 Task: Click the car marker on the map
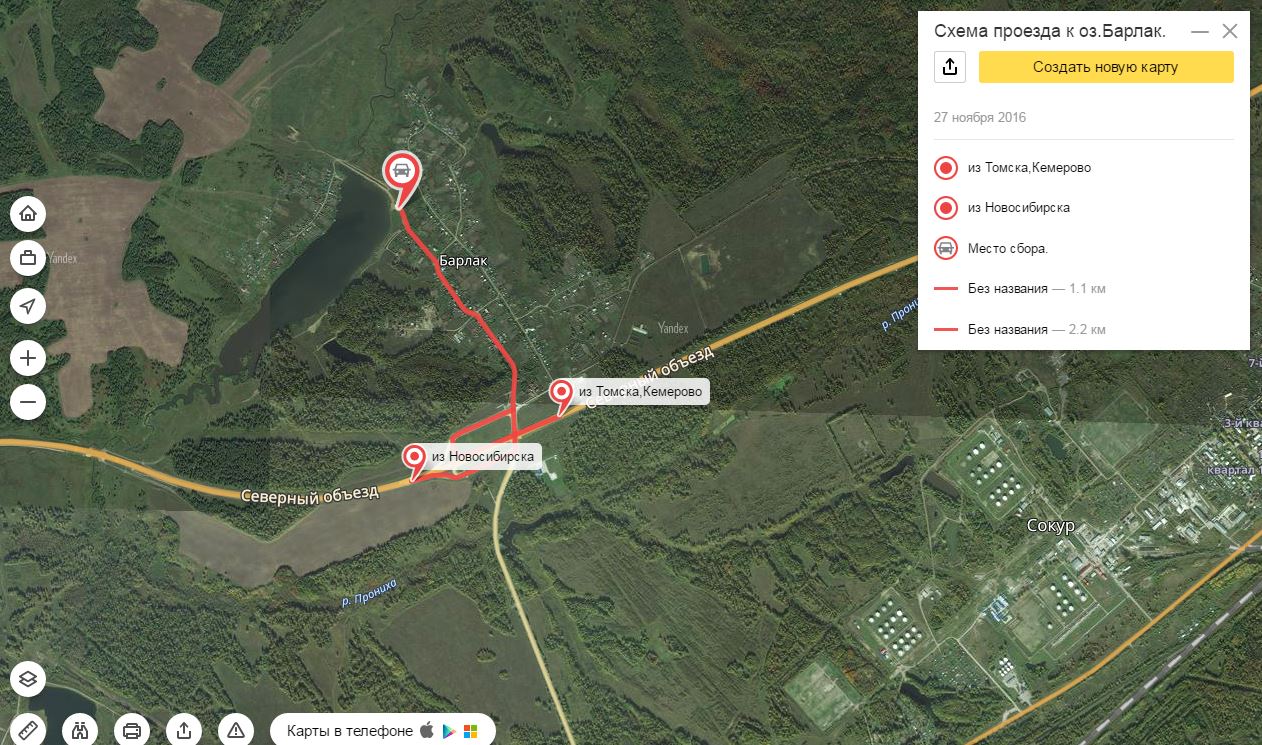[x=401, y=171]
